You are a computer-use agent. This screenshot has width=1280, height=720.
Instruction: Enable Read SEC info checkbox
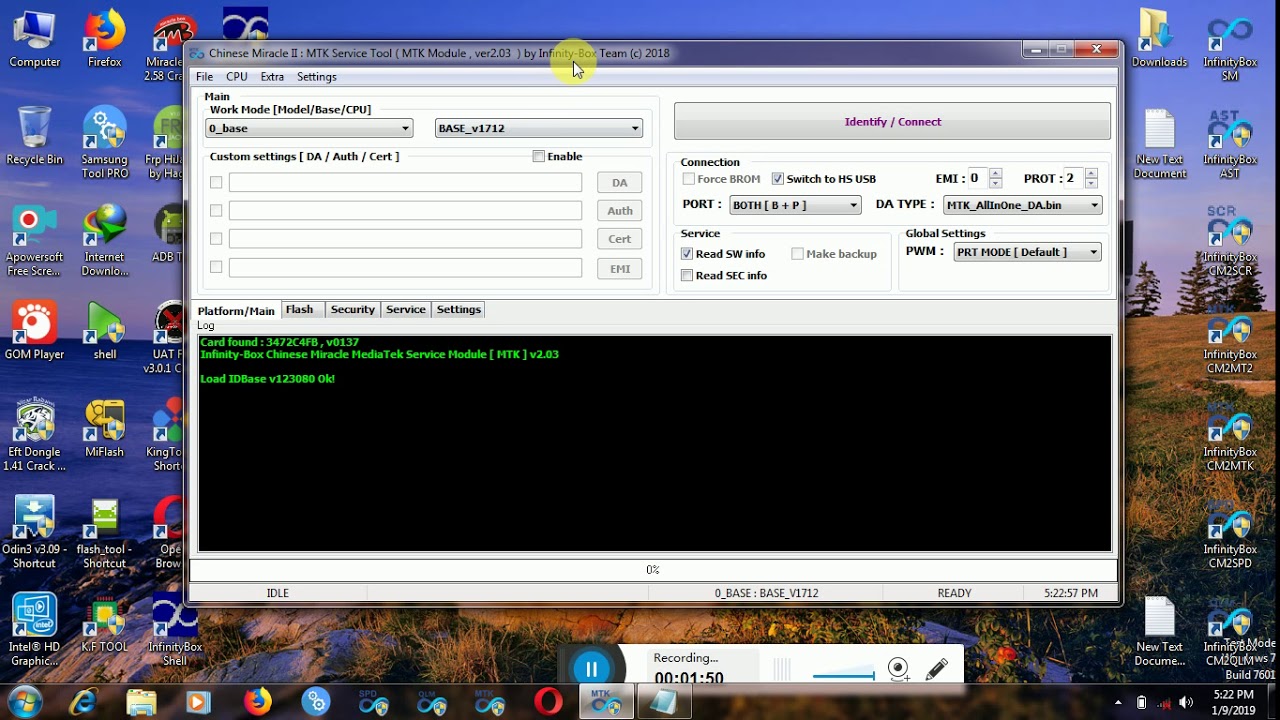click(x=687, y=275)
